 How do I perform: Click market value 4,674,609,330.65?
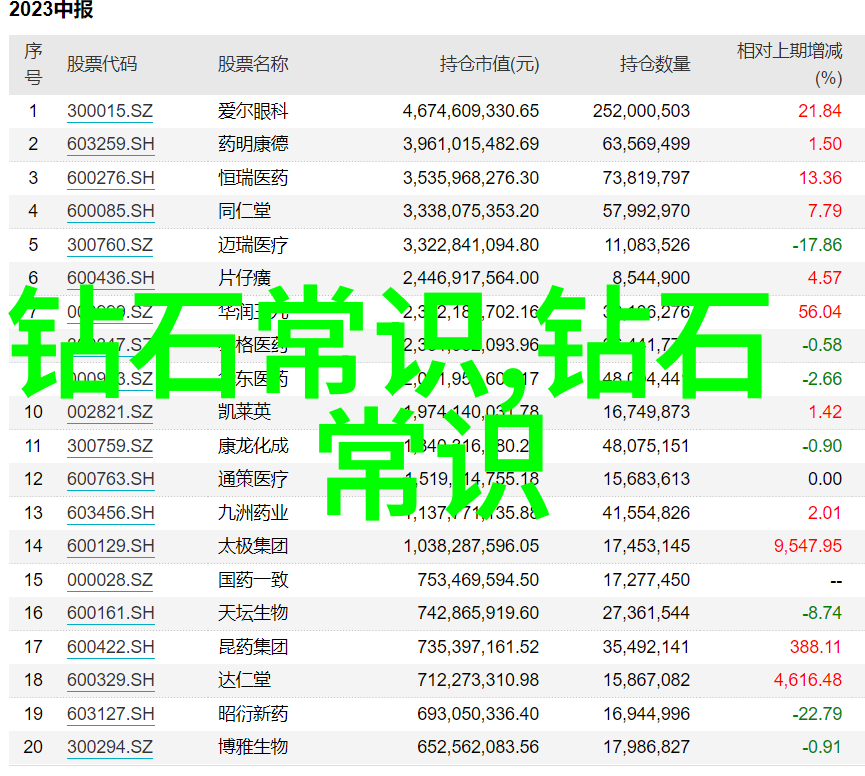(x=471, y=111)
